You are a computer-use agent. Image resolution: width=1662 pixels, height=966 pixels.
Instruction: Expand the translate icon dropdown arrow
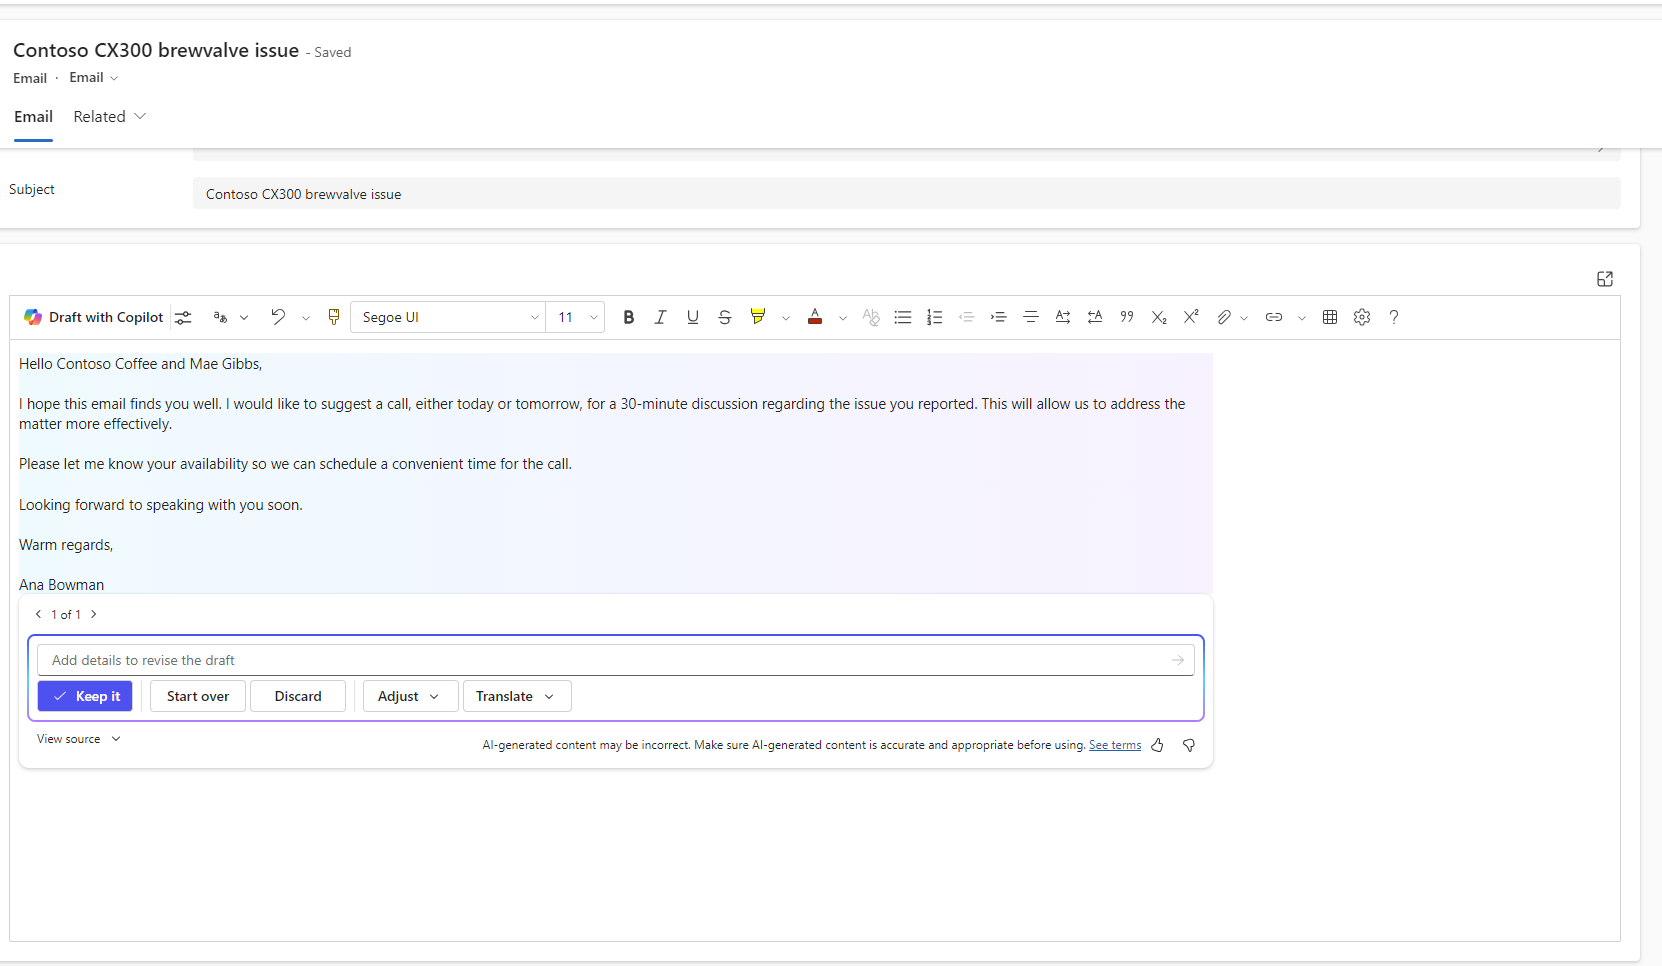point(244,317)
